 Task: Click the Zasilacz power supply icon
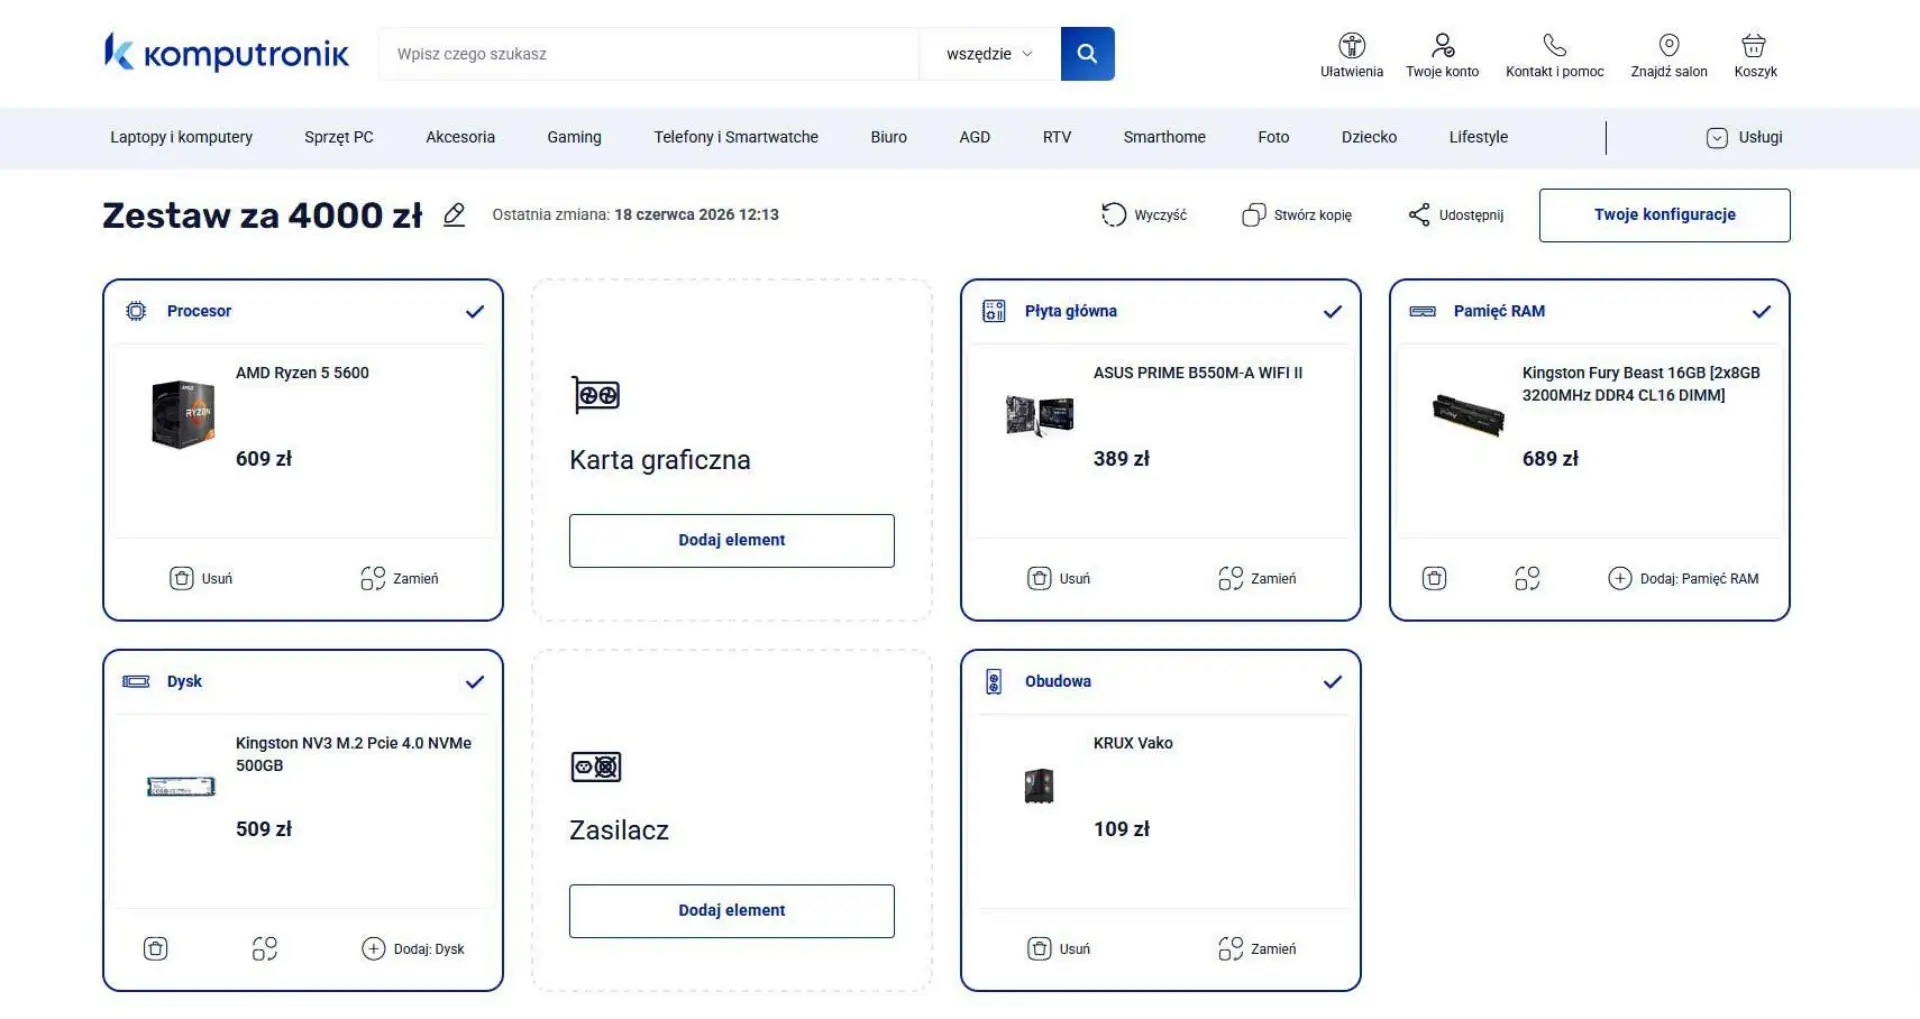coord(596,767)
